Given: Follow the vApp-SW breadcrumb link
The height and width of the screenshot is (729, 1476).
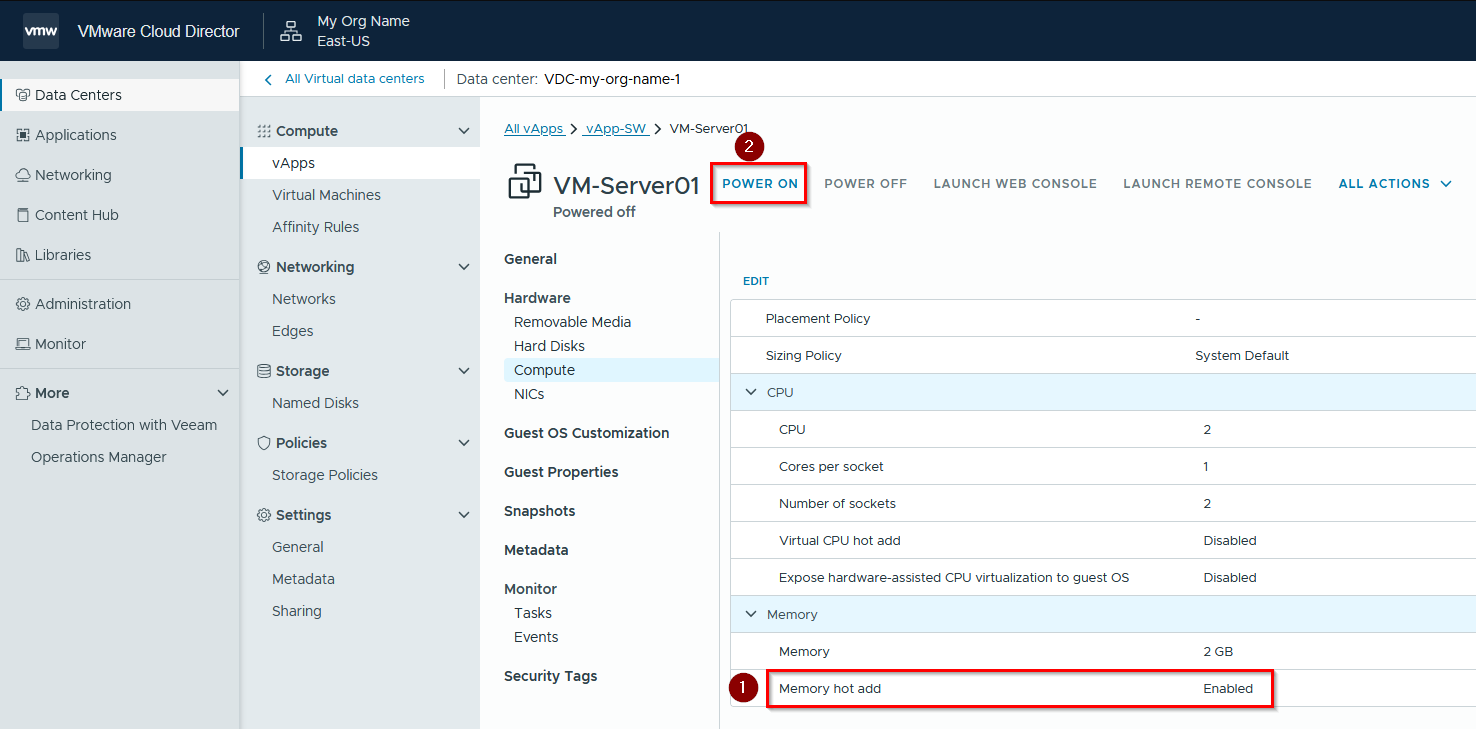Looking at the screenshot, I should coord(616,129).
